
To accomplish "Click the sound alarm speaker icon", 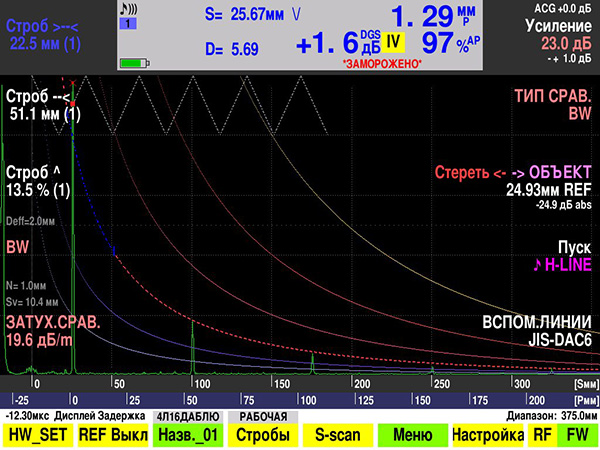I will [129, 9].
